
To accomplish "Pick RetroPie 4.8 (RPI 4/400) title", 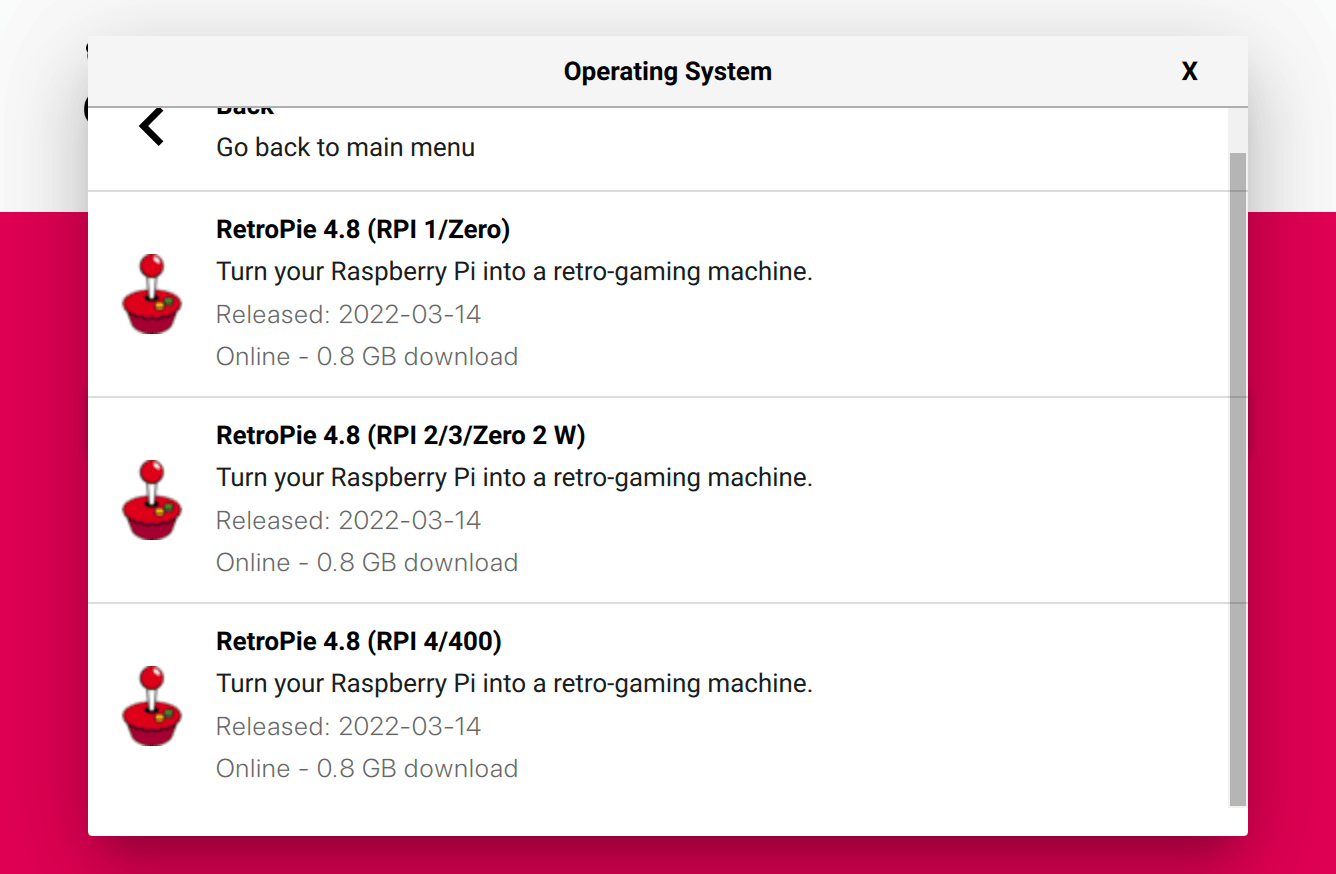I will 358,641.
